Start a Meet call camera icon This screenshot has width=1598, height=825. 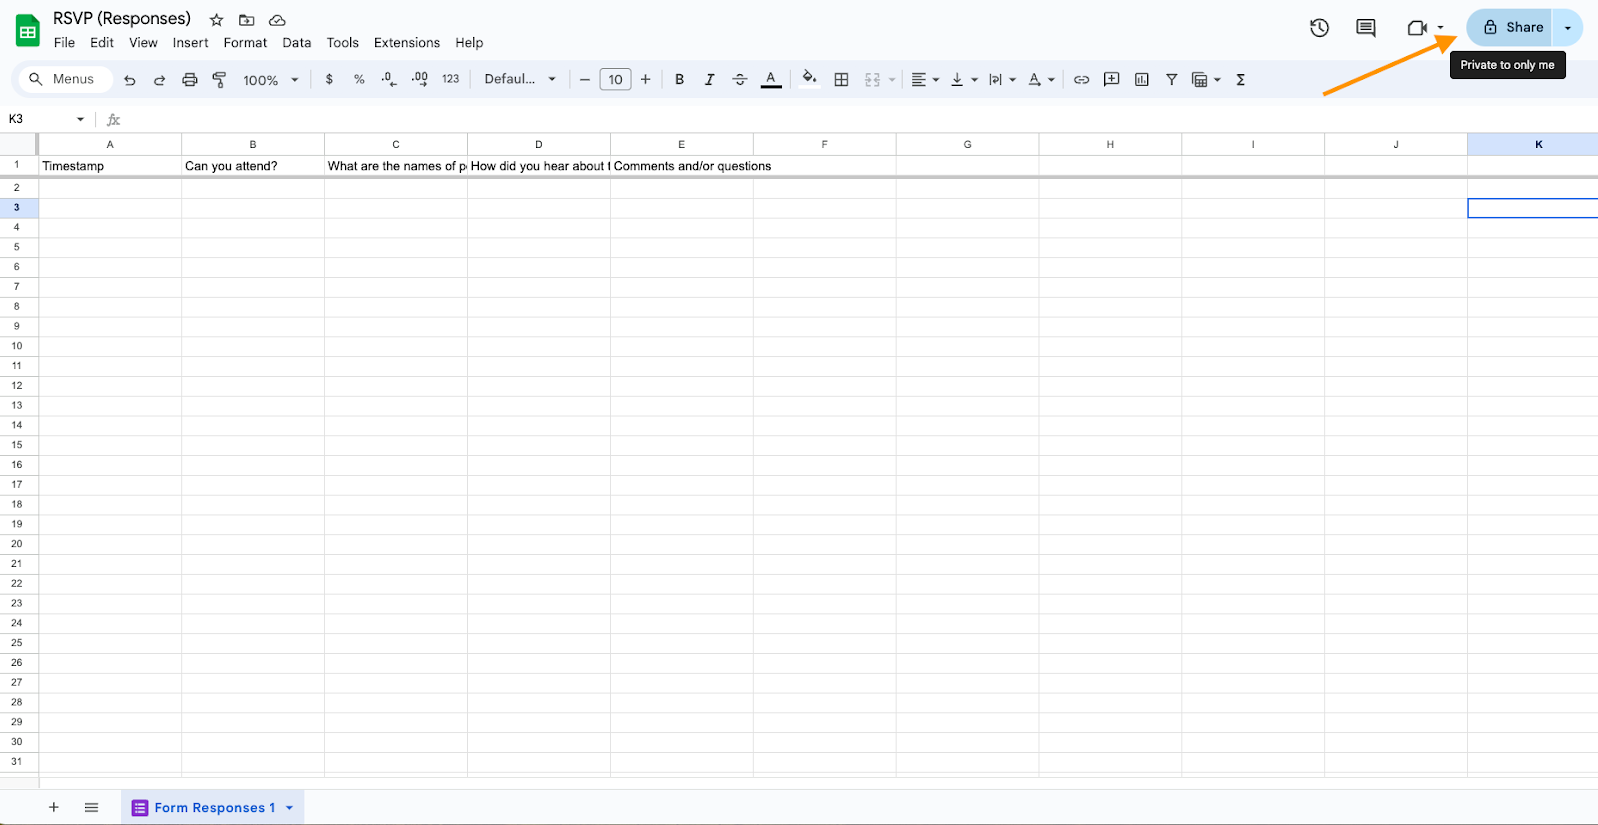click(x=1416, y=28)
